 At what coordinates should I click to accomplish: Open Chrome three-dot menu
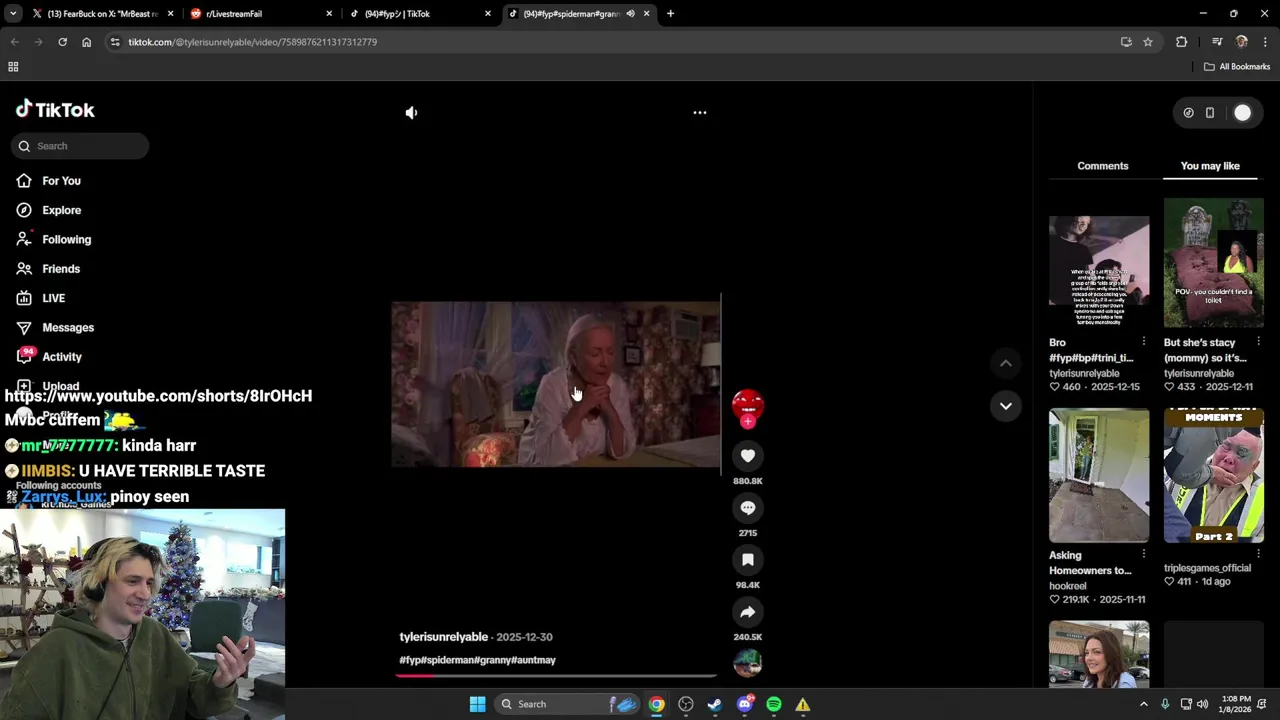(1265, 42)
